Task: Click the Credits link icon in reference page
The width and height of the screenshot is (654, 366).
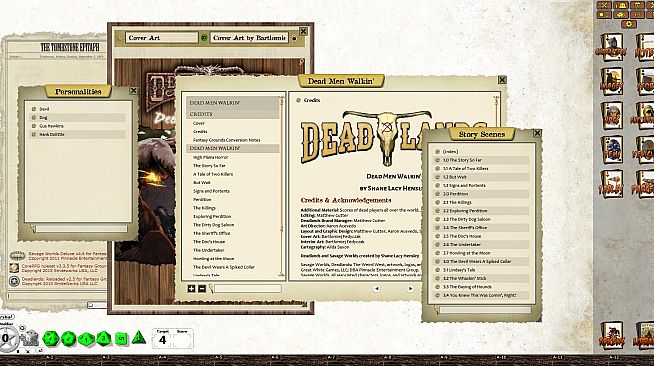Action: point(299,100)
